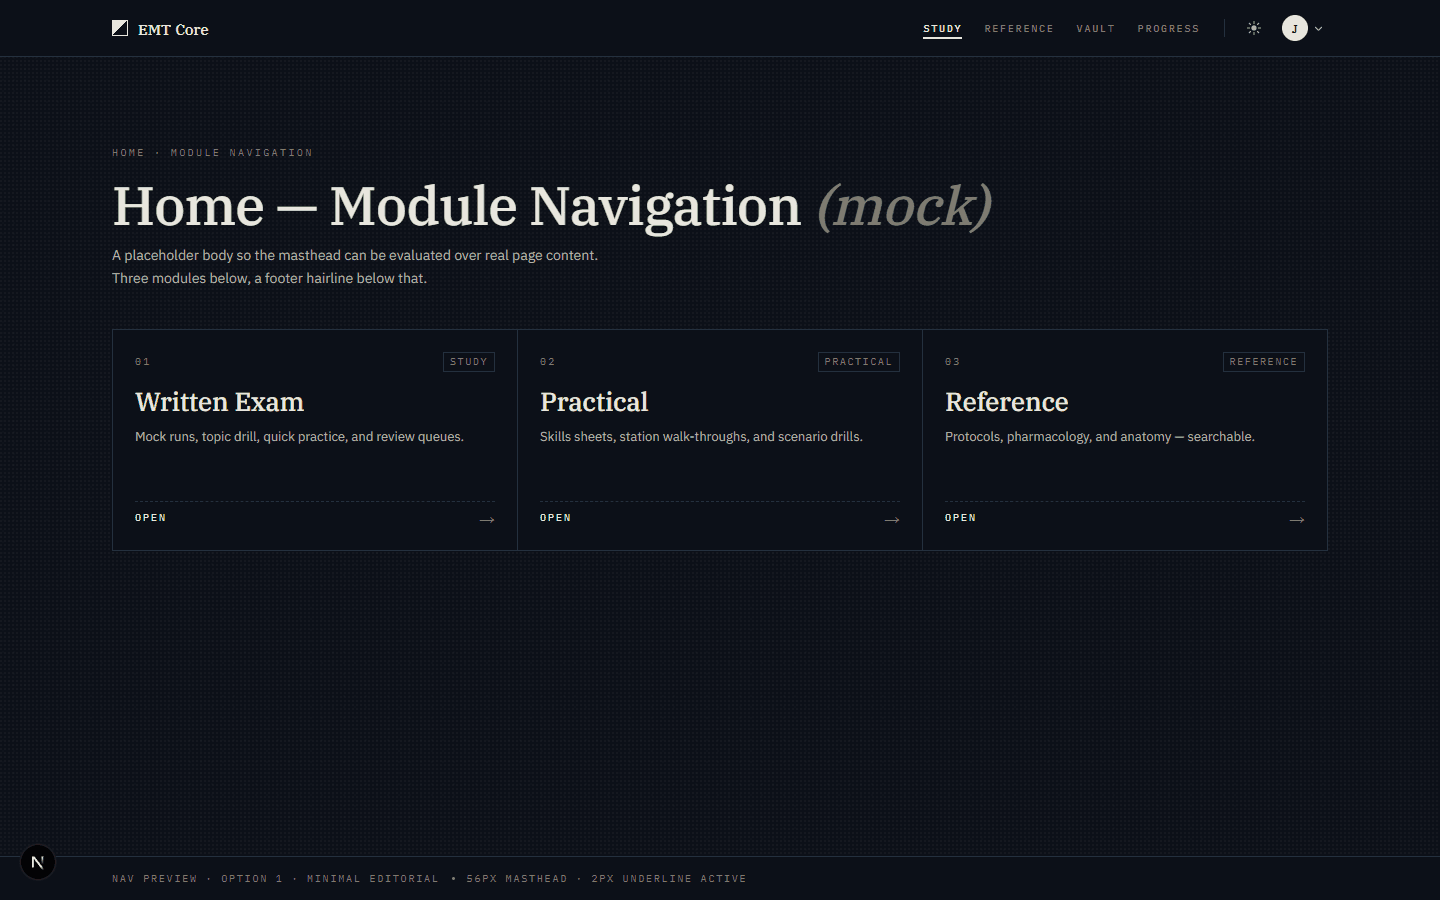The image size is (1440, 900).
Task: Open the Vault nav tab
Action: pyautogui.click(x=1095, y=29)
